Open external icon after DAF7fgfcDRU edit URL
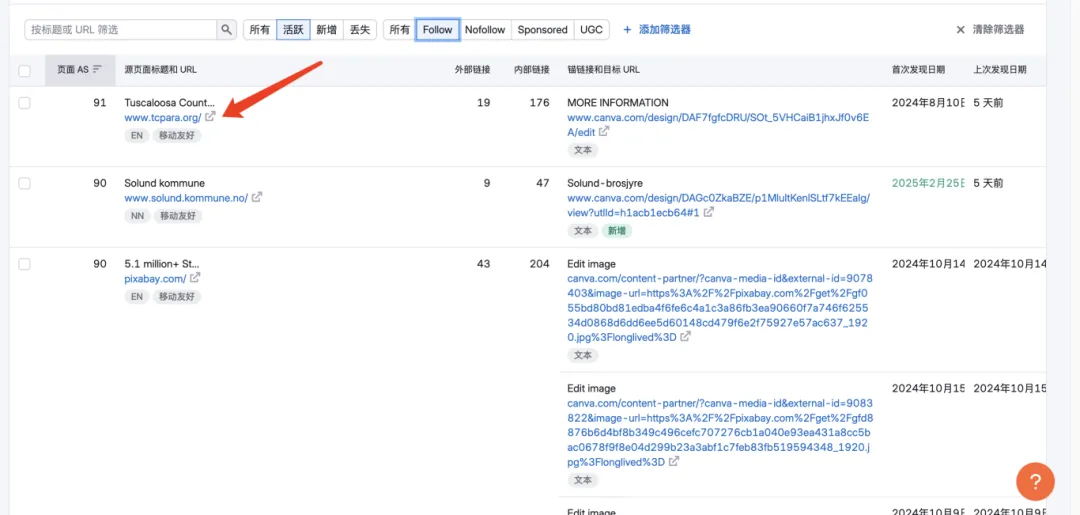This screenshot has width=1080, height=515. click(x=603, y=132)
